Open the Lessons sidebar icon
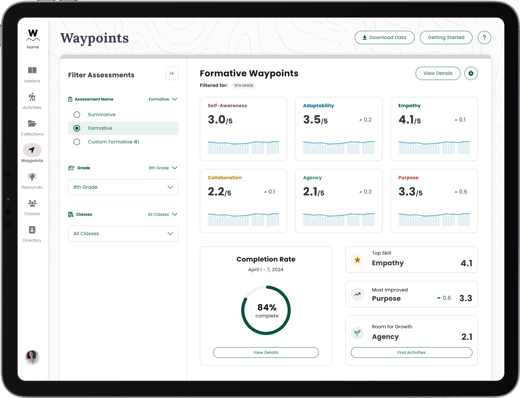 click(32, 70)
